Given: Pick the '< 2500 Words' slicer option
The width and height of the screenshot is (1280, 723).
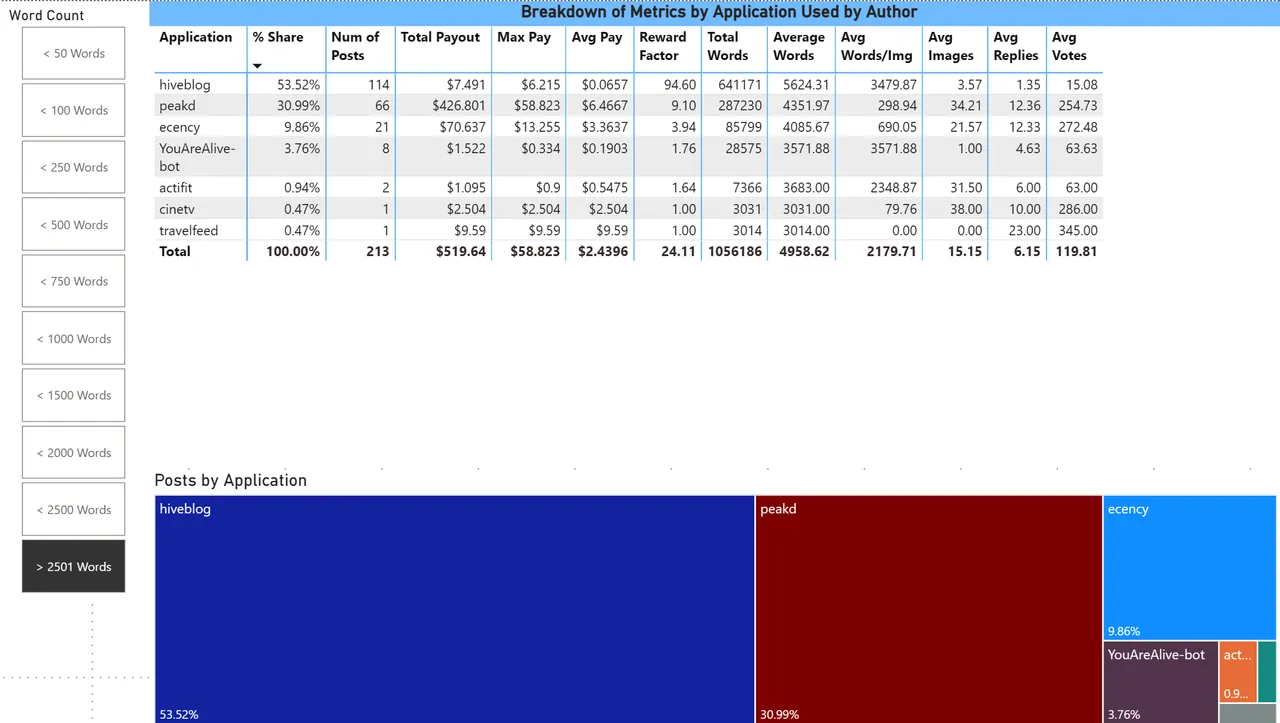Looking at the screenshot, I should click(x=74, y=510).
